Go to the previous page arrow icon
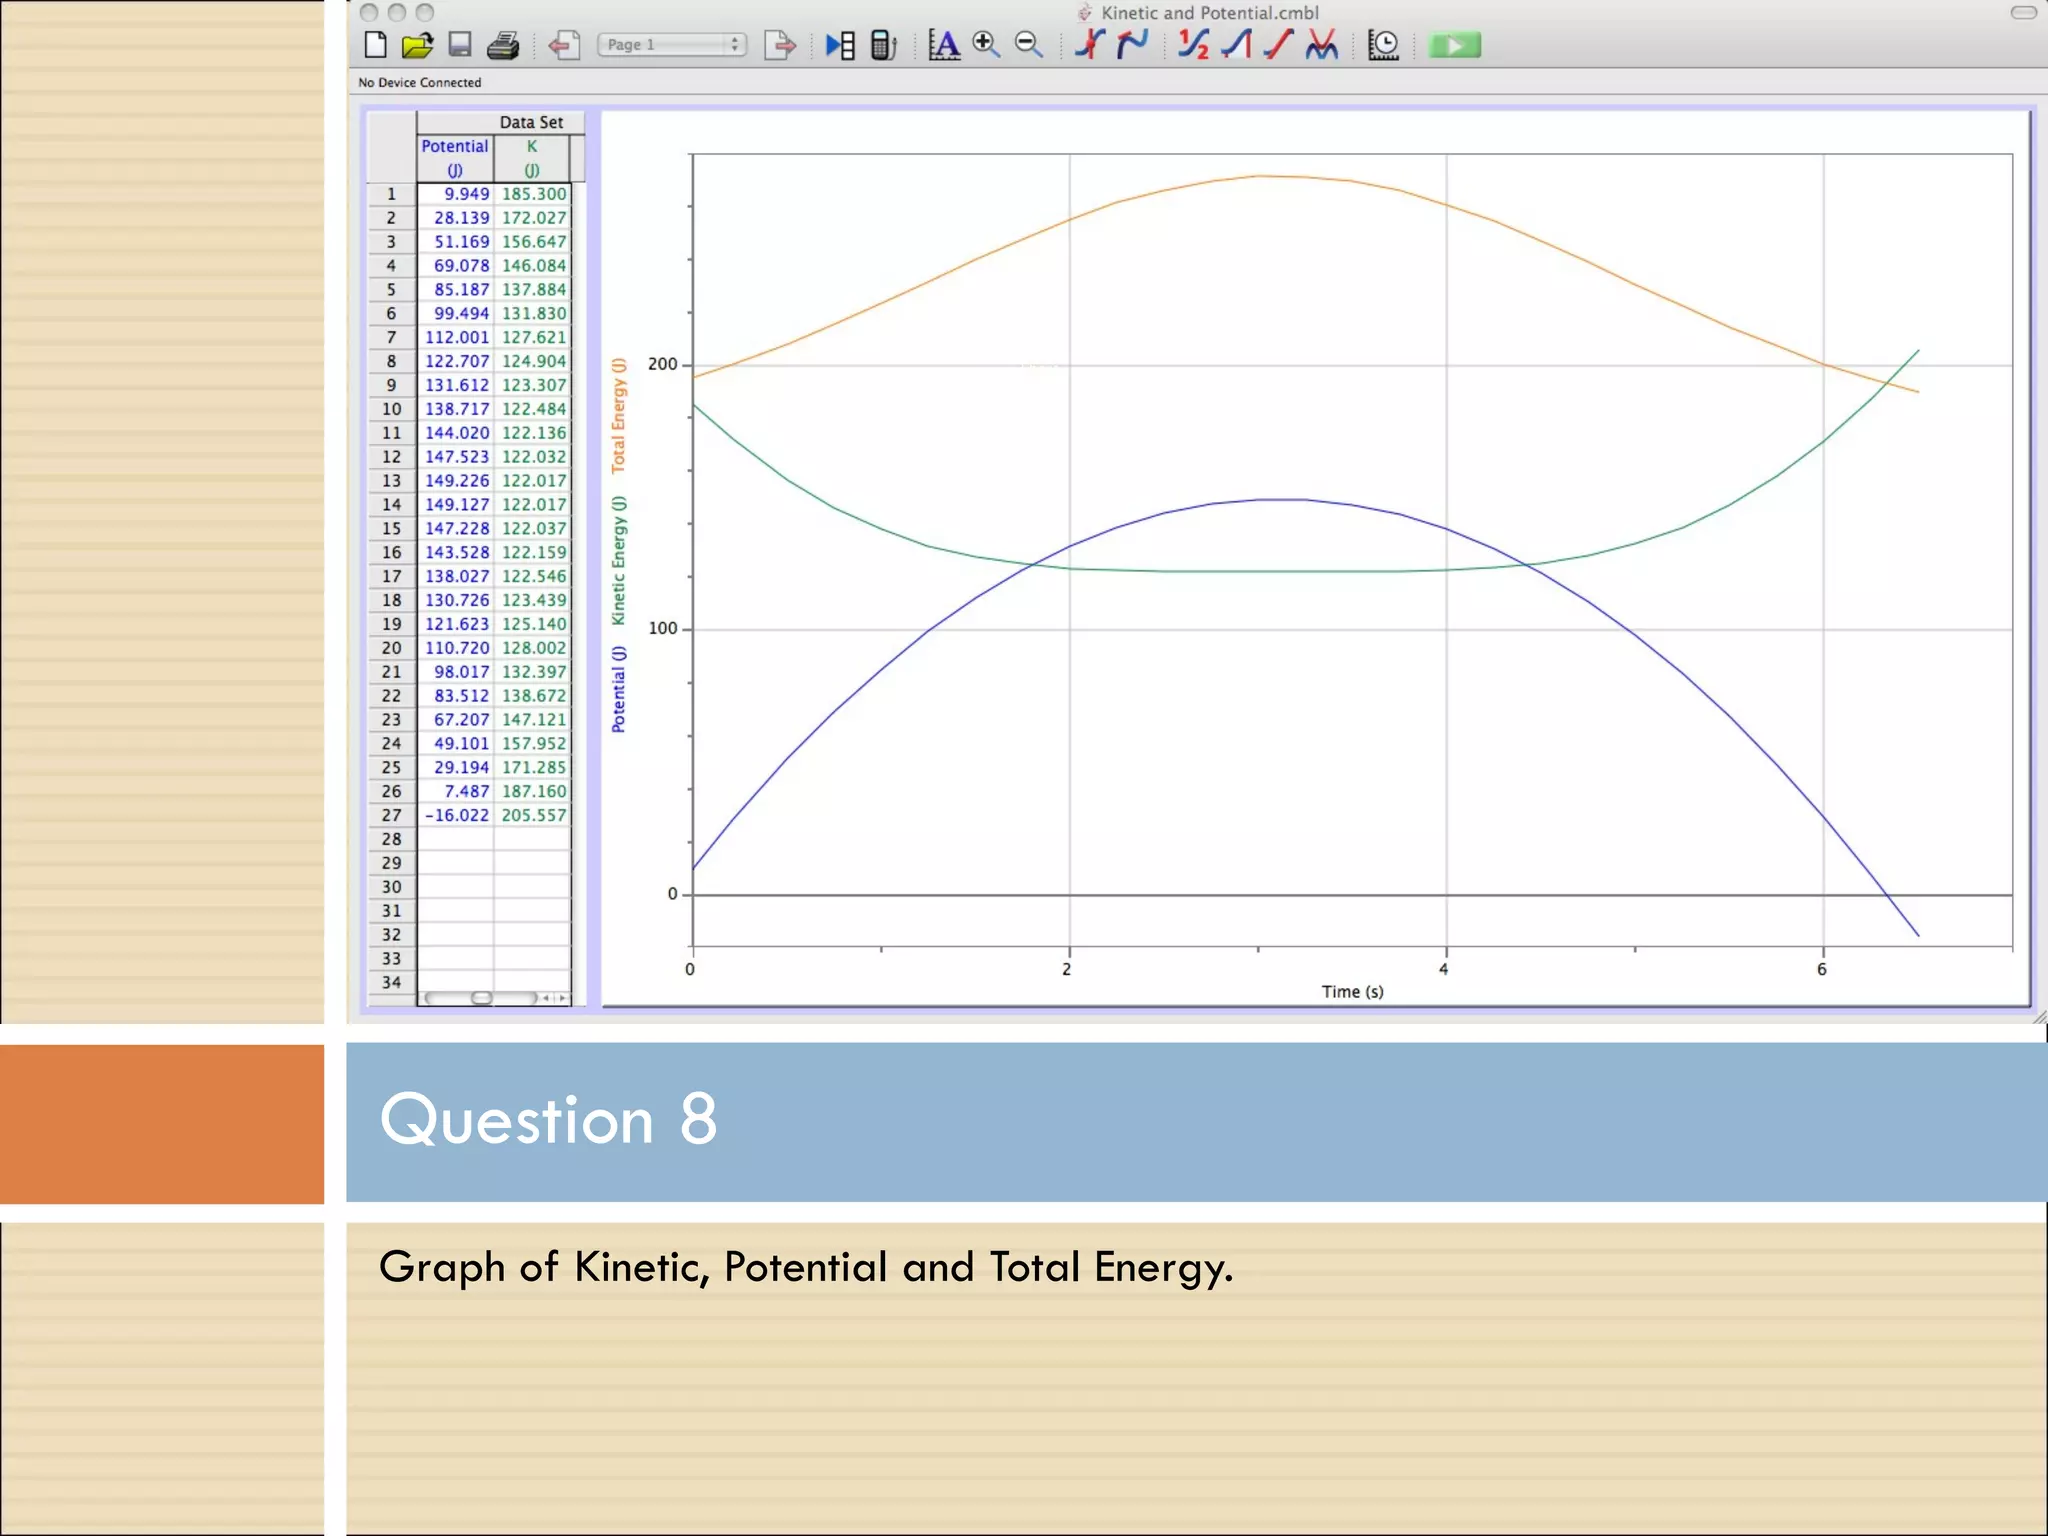 [x=564, y=45]
